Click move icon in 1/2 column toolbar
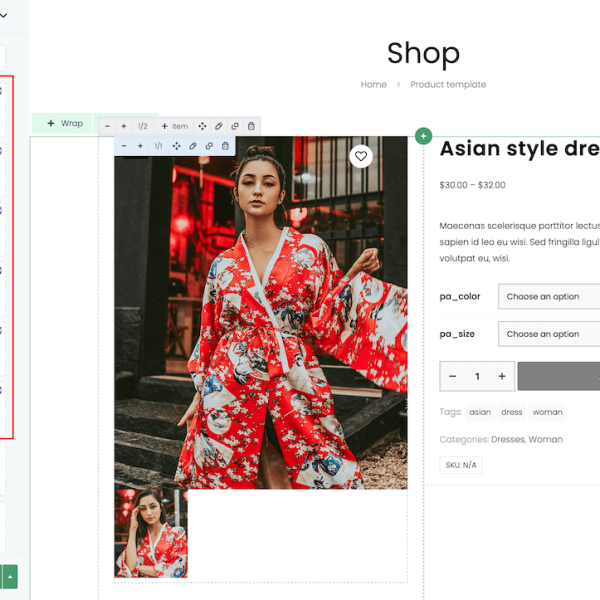600x600 pixels. click(202, 126)
